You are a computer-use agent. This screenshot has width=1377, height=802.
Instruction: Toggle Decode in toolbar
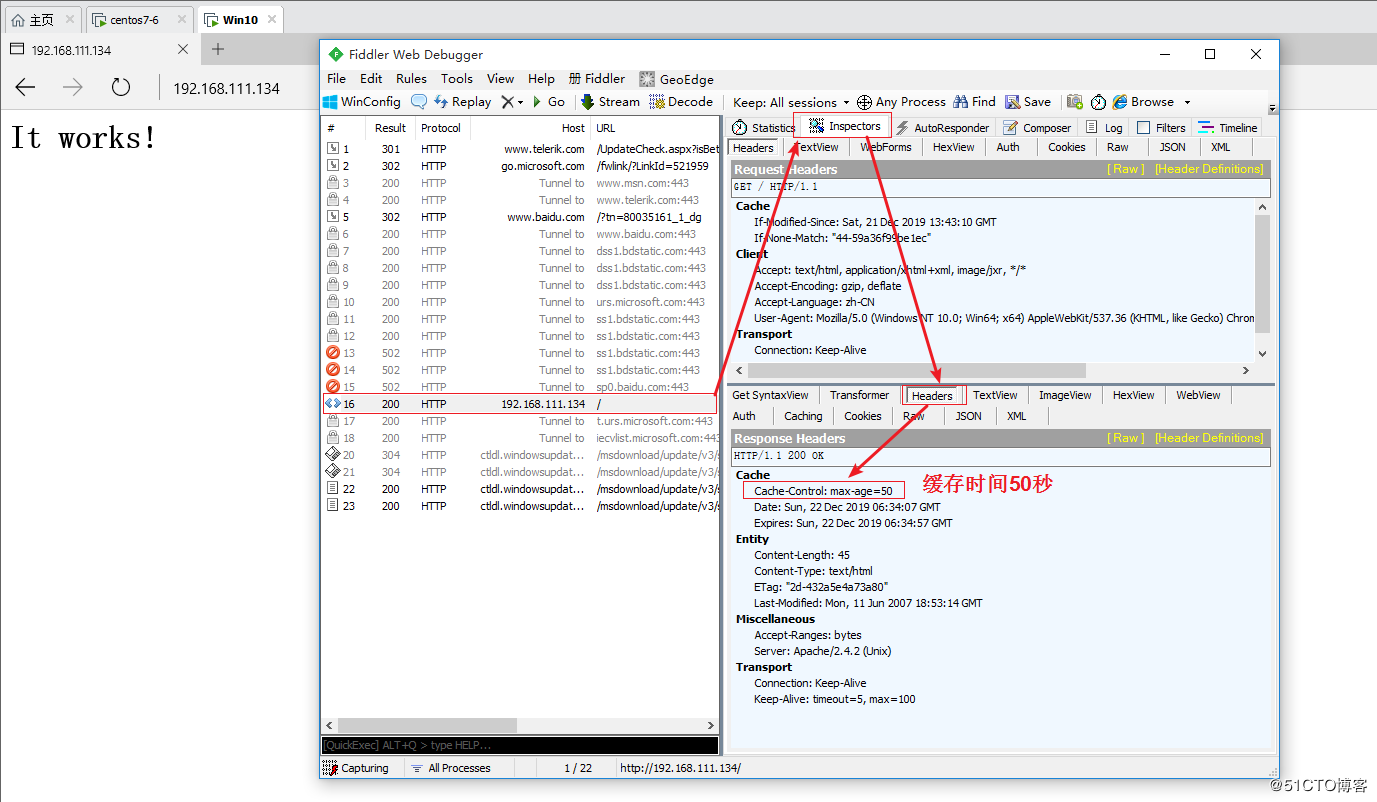pyautogui.click(x=681, y=102)
